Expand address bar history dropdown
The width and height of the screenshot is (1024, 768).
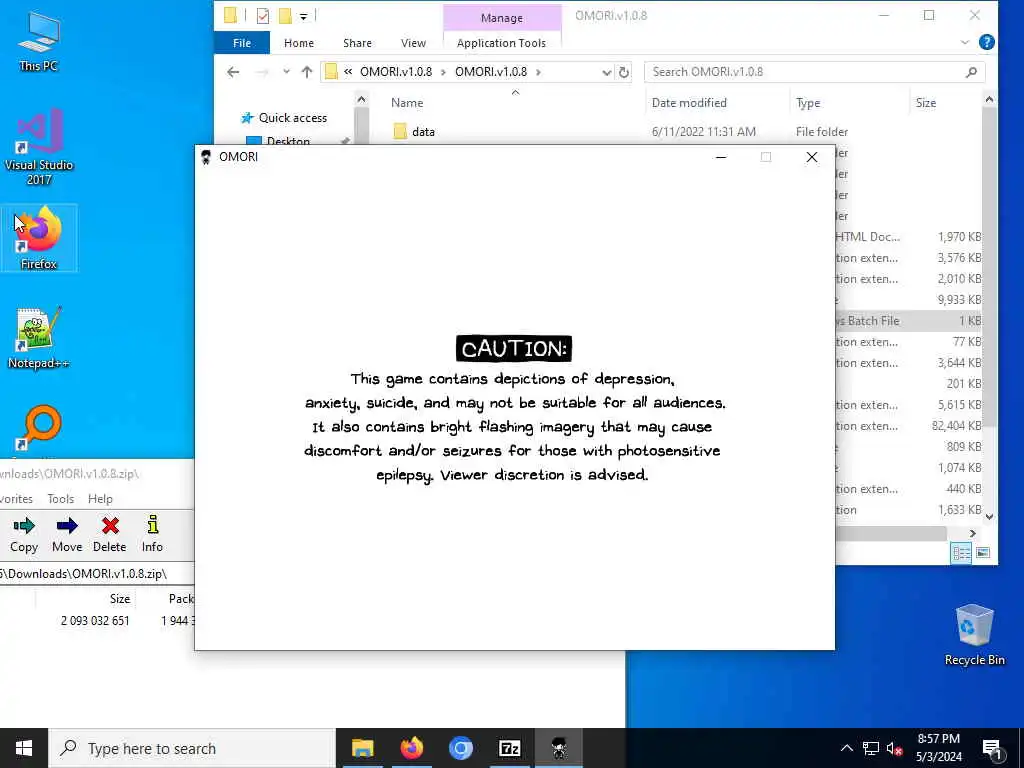(606, 72)
